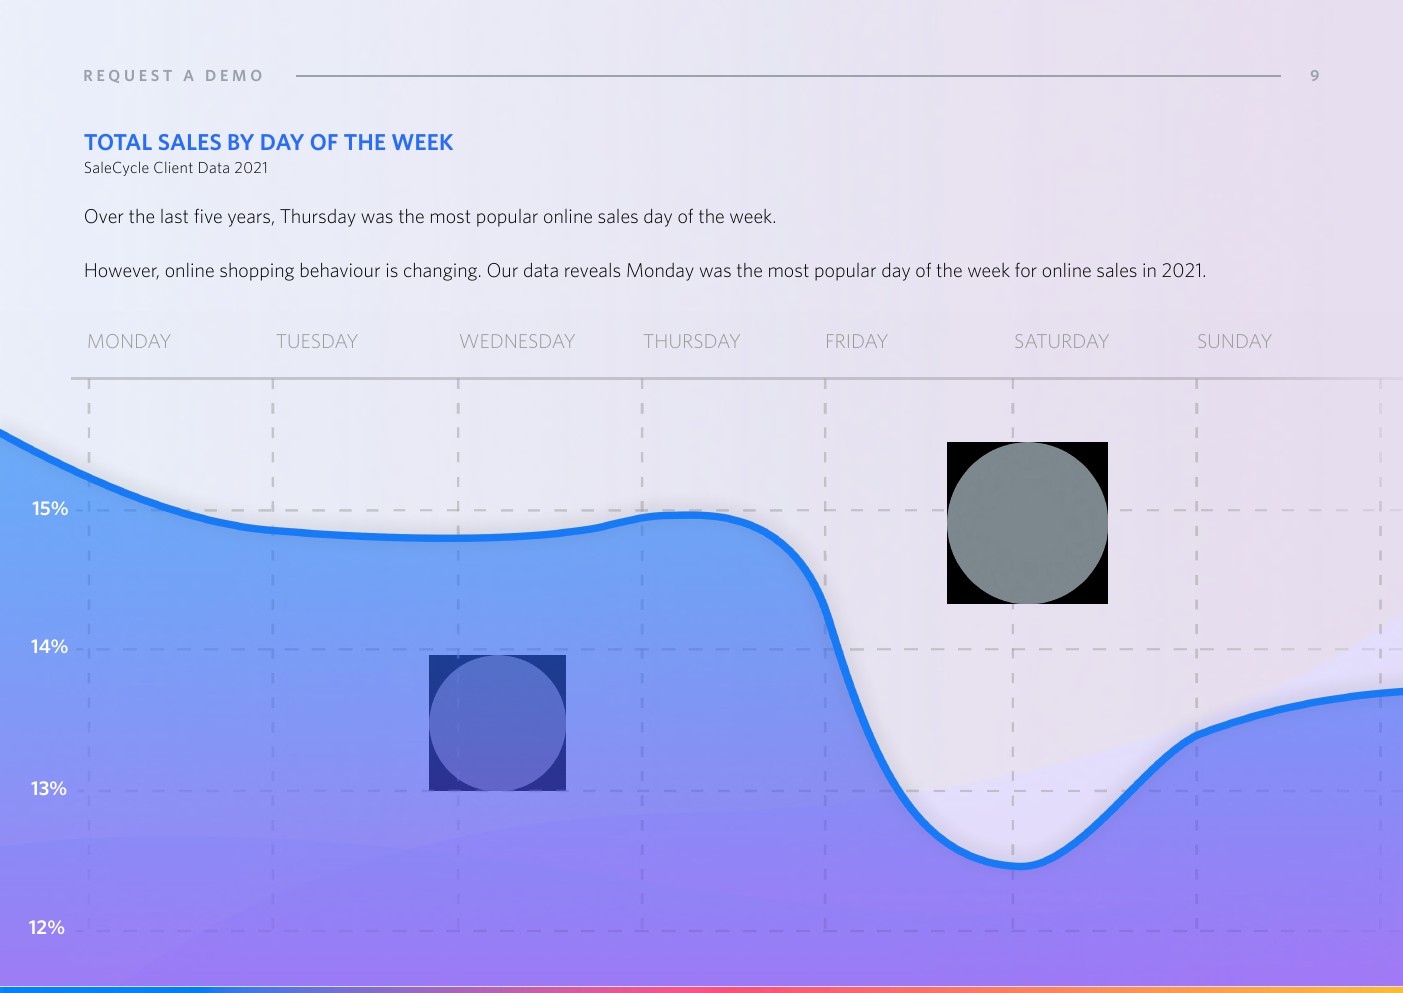Click the curve's lowest point near Saturday

pyautogui.click(x=1018, y=865)
